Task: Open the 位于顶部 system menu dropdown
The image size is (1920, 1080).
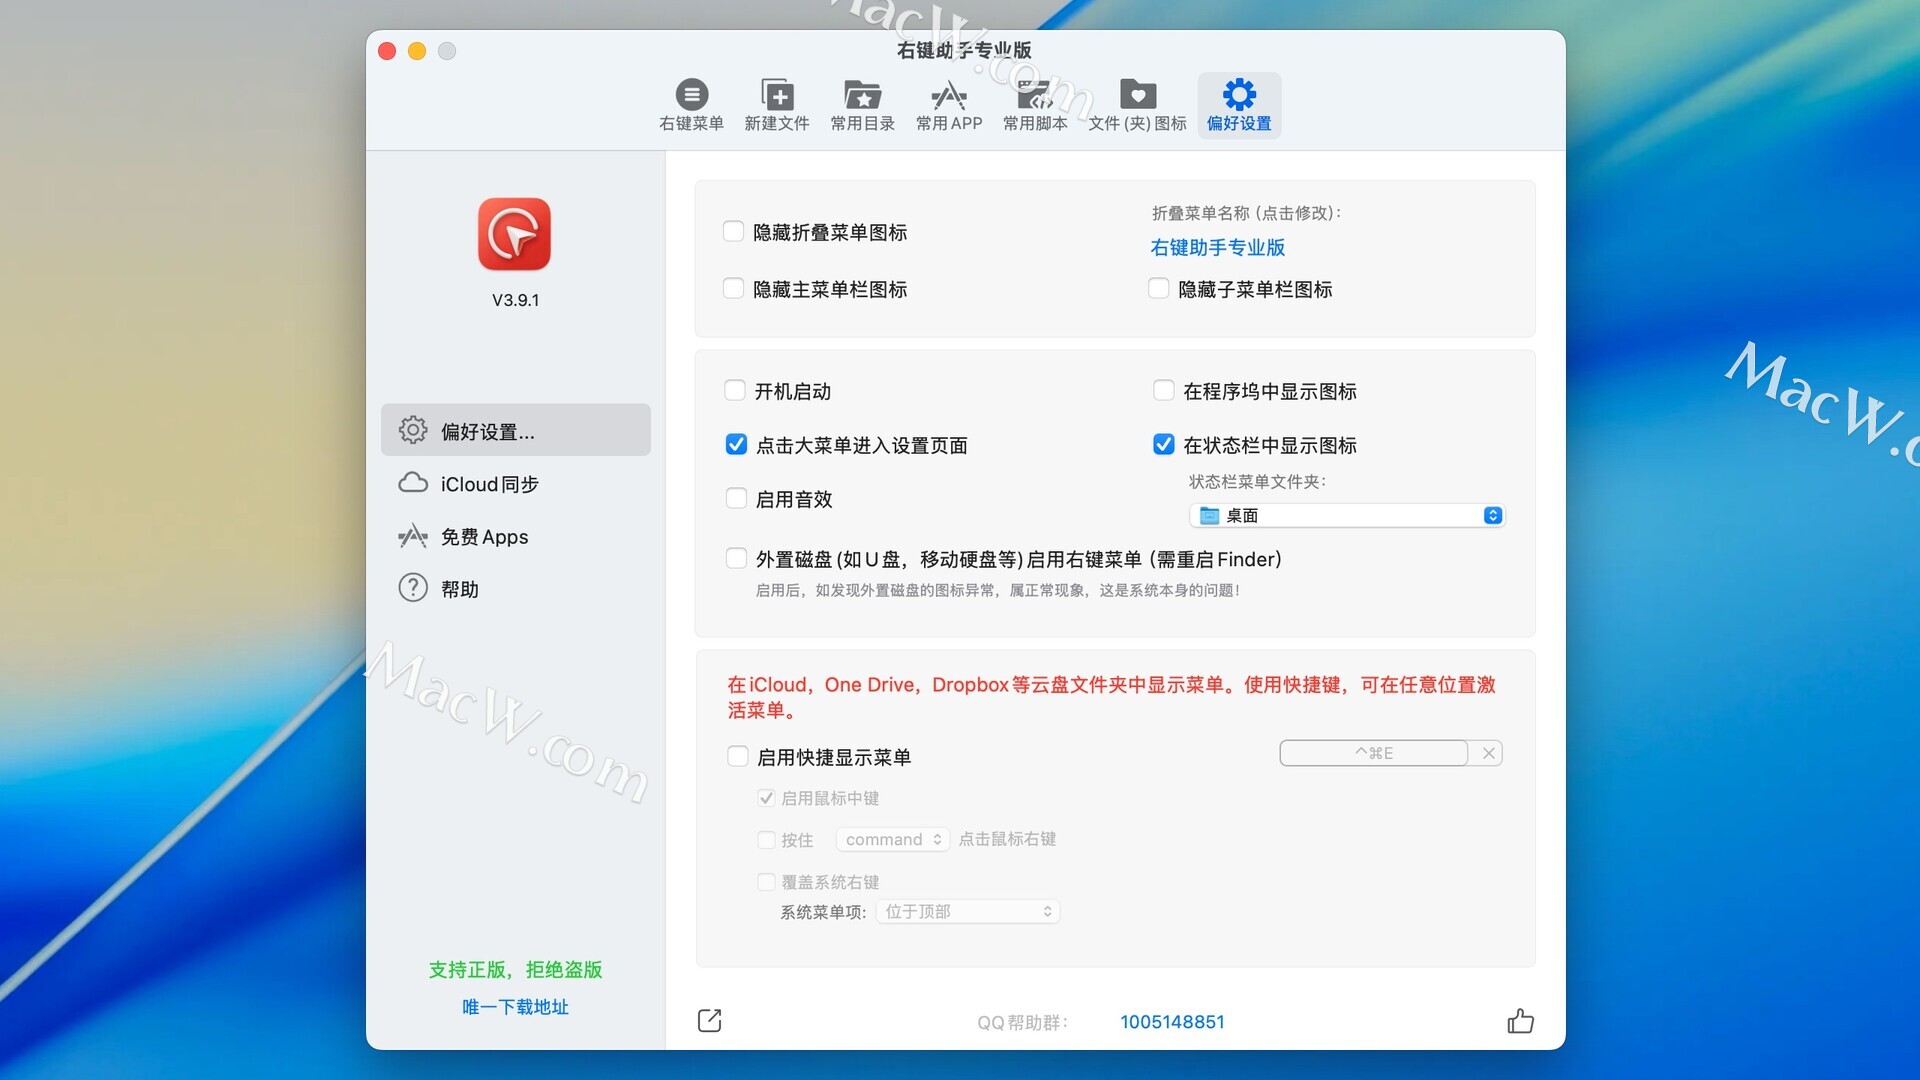Action: 967,912
